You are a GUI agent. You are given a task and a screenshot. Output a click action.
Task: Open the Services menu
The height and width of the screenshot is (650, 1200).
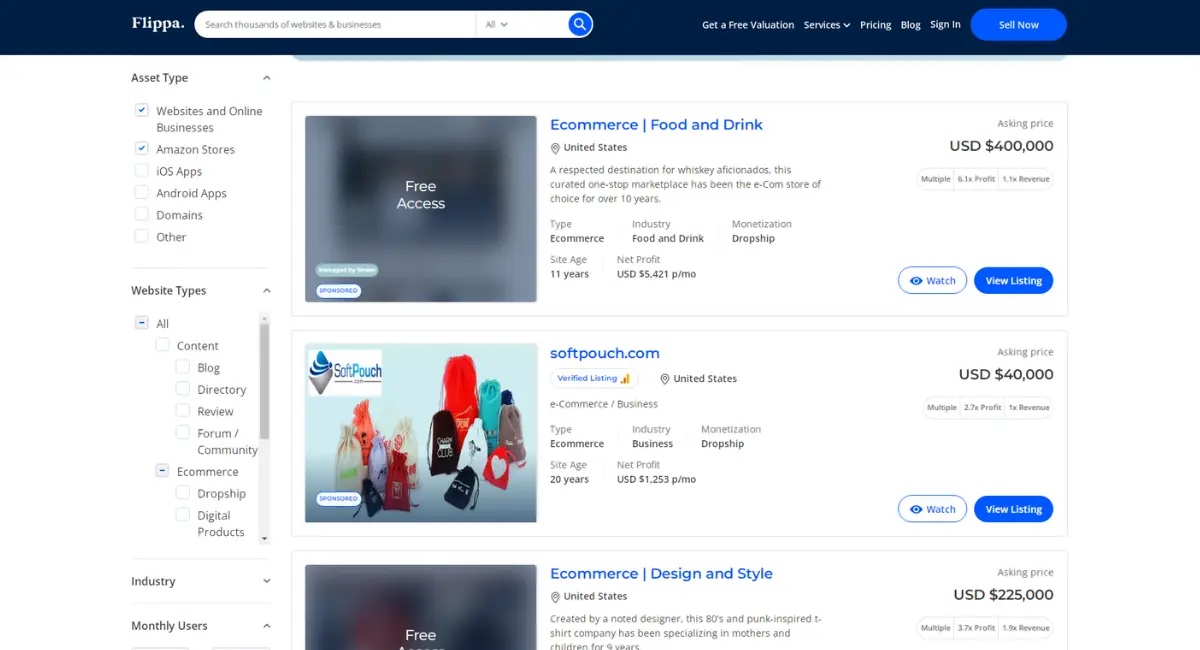click(x=827, y=25)
